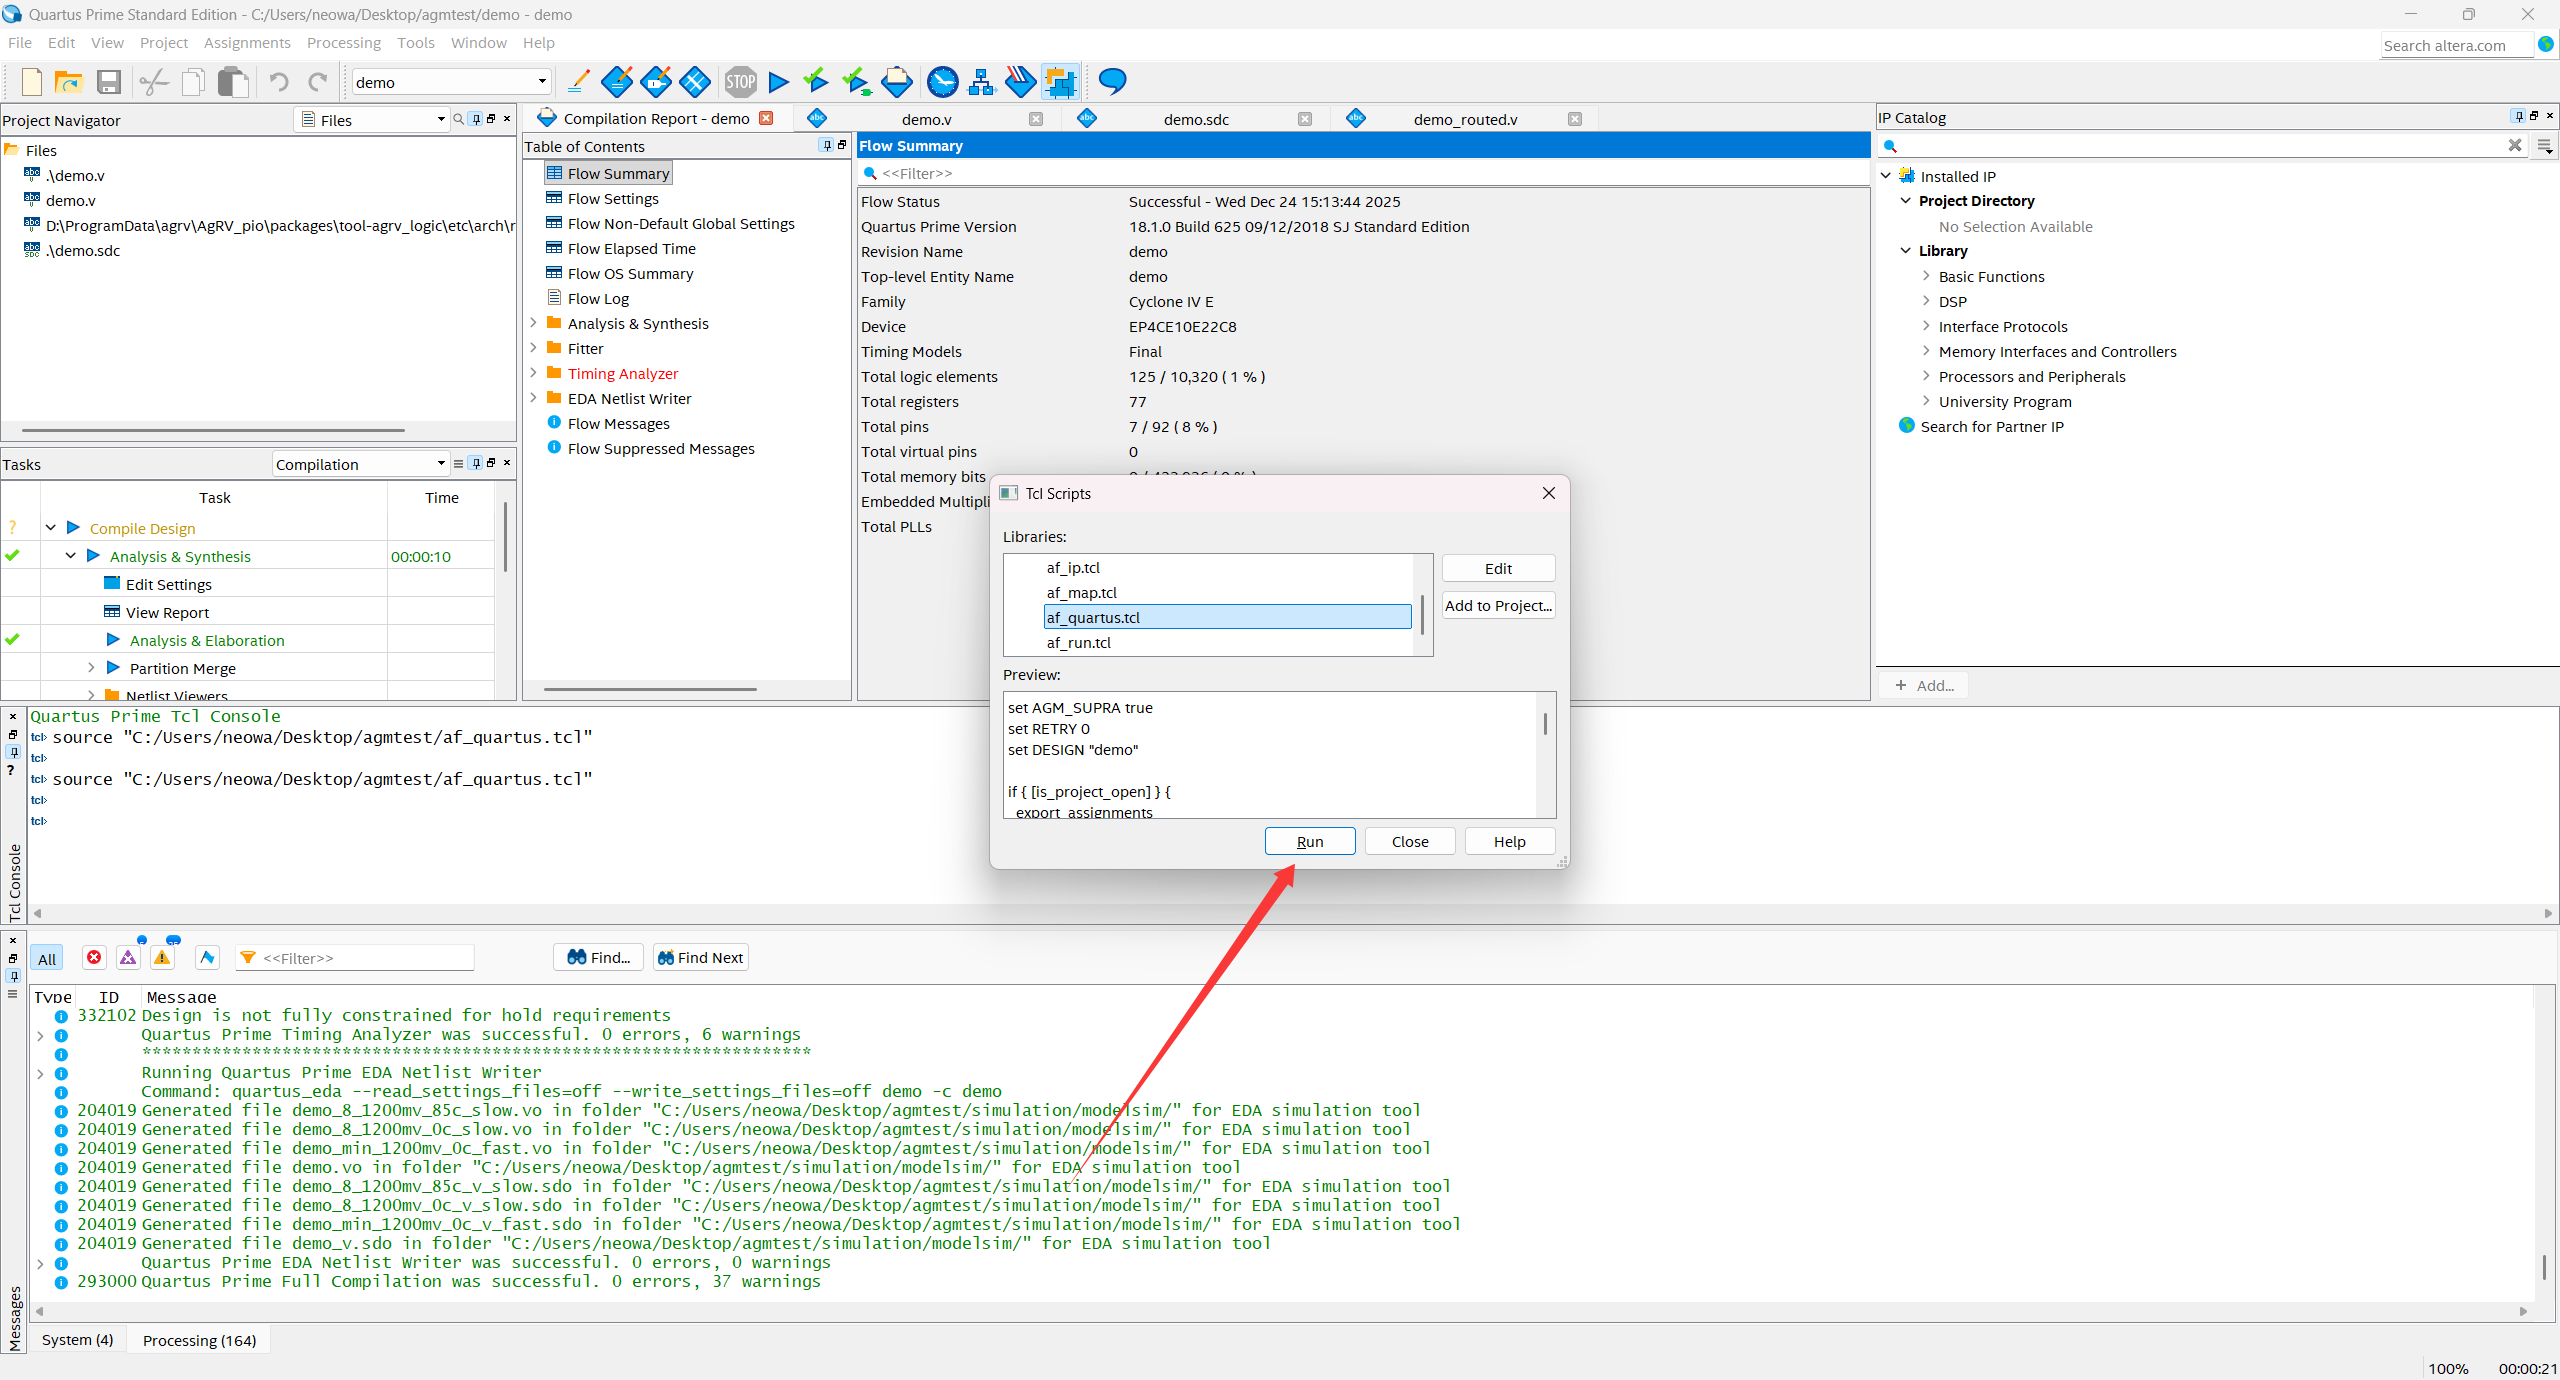Expand the Timing Analyzer report folder
This screenshot has height=1380, width=2560.
533,373
